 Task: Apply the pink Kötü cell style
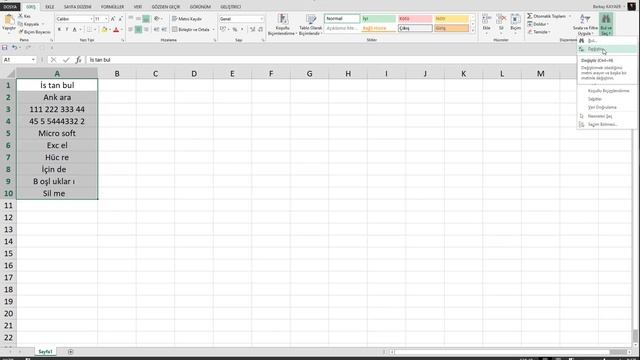pyautogui.click(x=415, y=19)
